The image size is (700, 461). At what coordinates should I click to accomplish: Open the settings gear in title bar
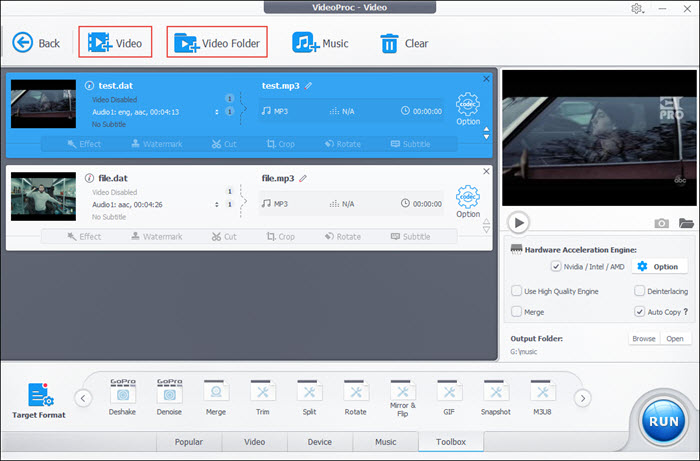[x=637, y=8]
